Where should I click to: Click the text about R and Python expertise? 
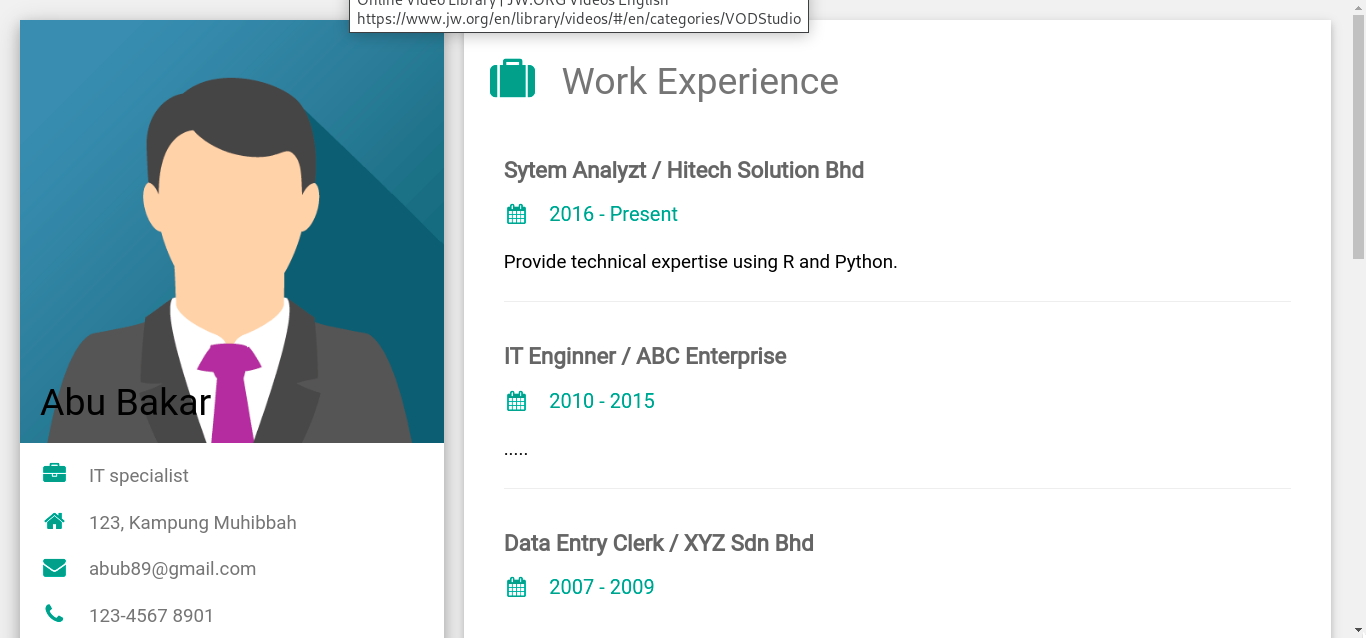pyautogui.click(x=701, y=262)
